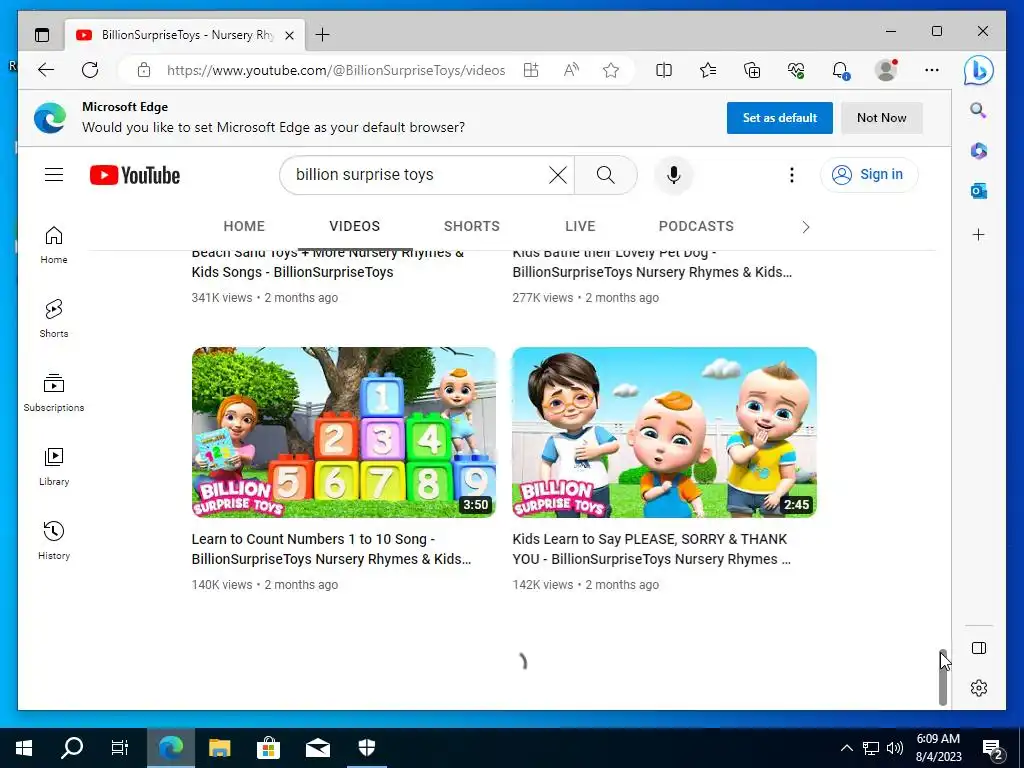Viewport: 1024px width, 768px height.
Task: Open the Windows Start menu
Action: click(x=24, y=747)
